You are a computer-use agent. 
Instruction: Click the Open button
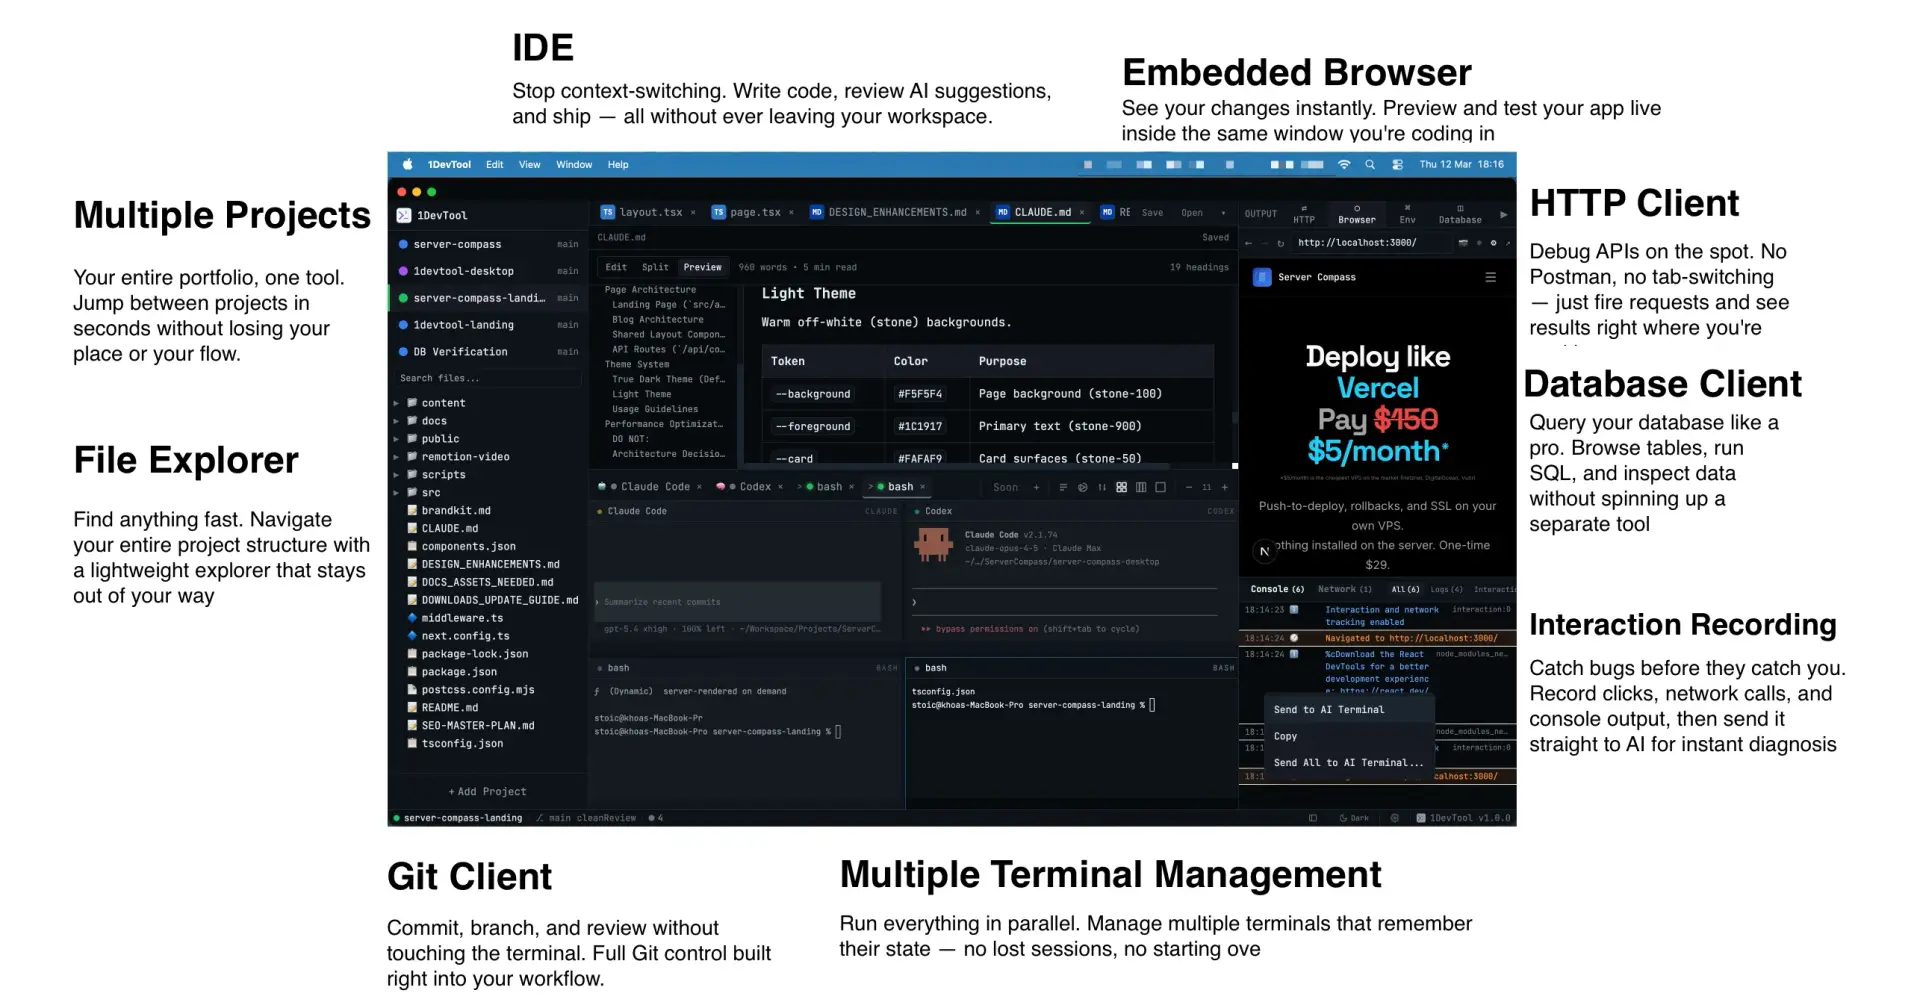coord(1192,213)
